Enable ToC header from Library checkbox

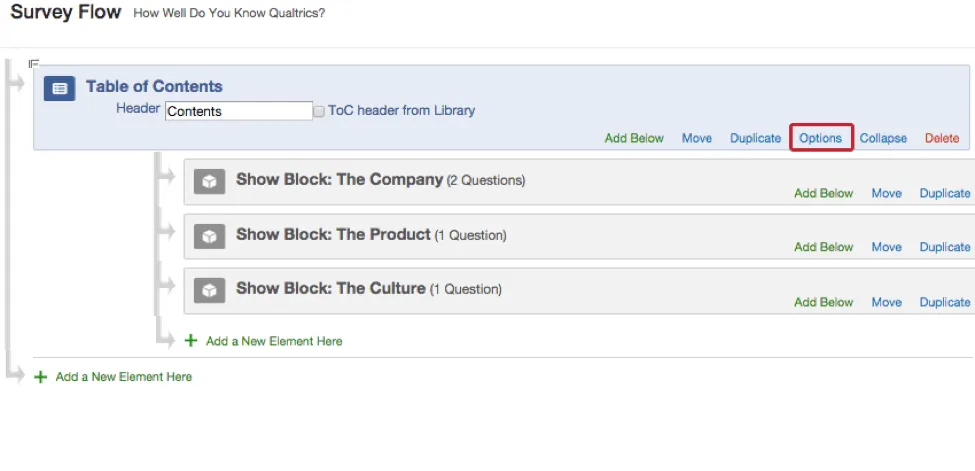click(x=320, y=111)
